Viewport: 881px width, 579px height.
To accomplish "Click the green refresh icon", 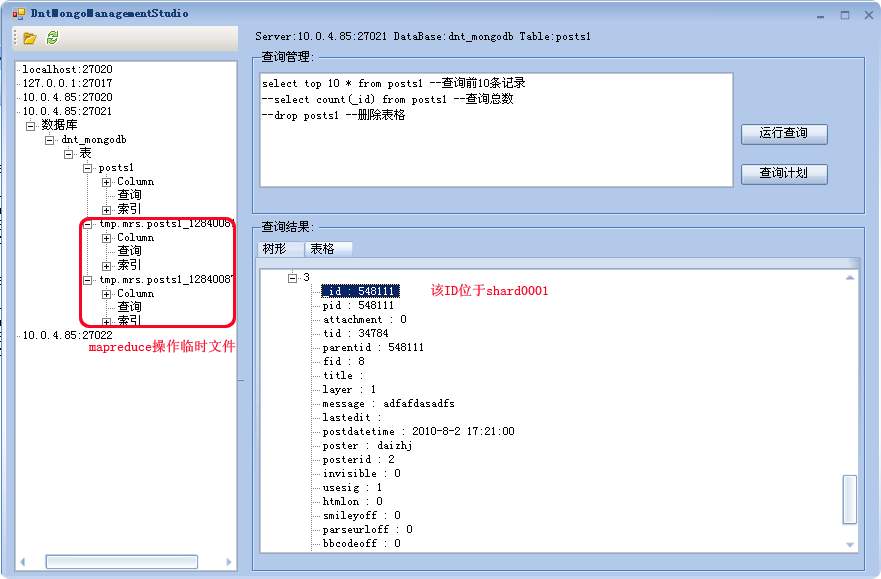I will click(52, 38).
